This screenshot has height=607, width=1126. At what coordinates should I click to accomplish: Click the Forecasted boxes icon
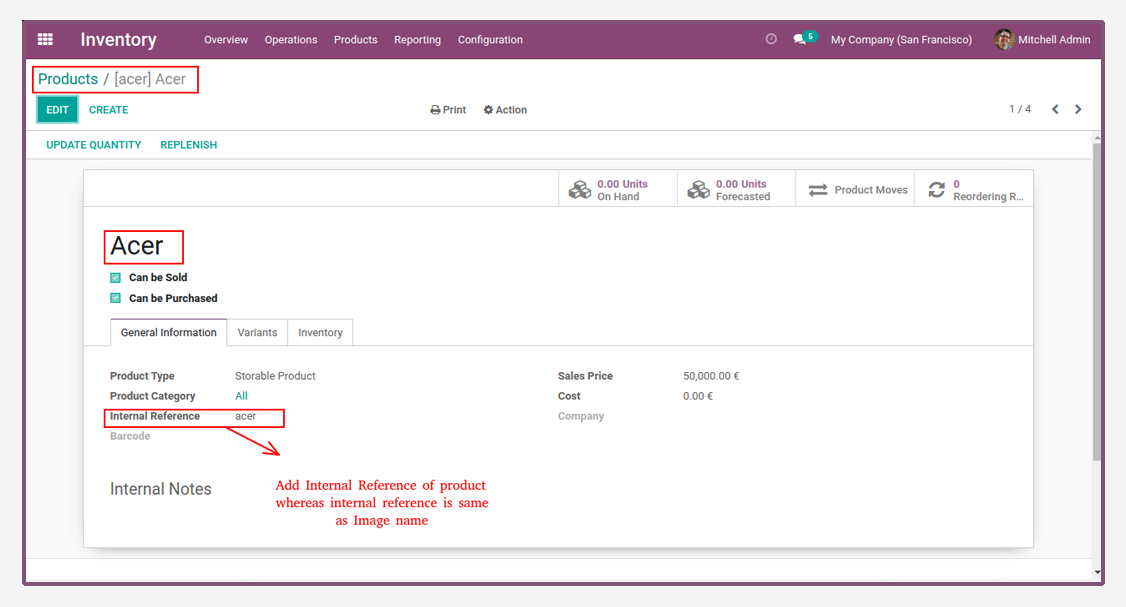(698, 190)
